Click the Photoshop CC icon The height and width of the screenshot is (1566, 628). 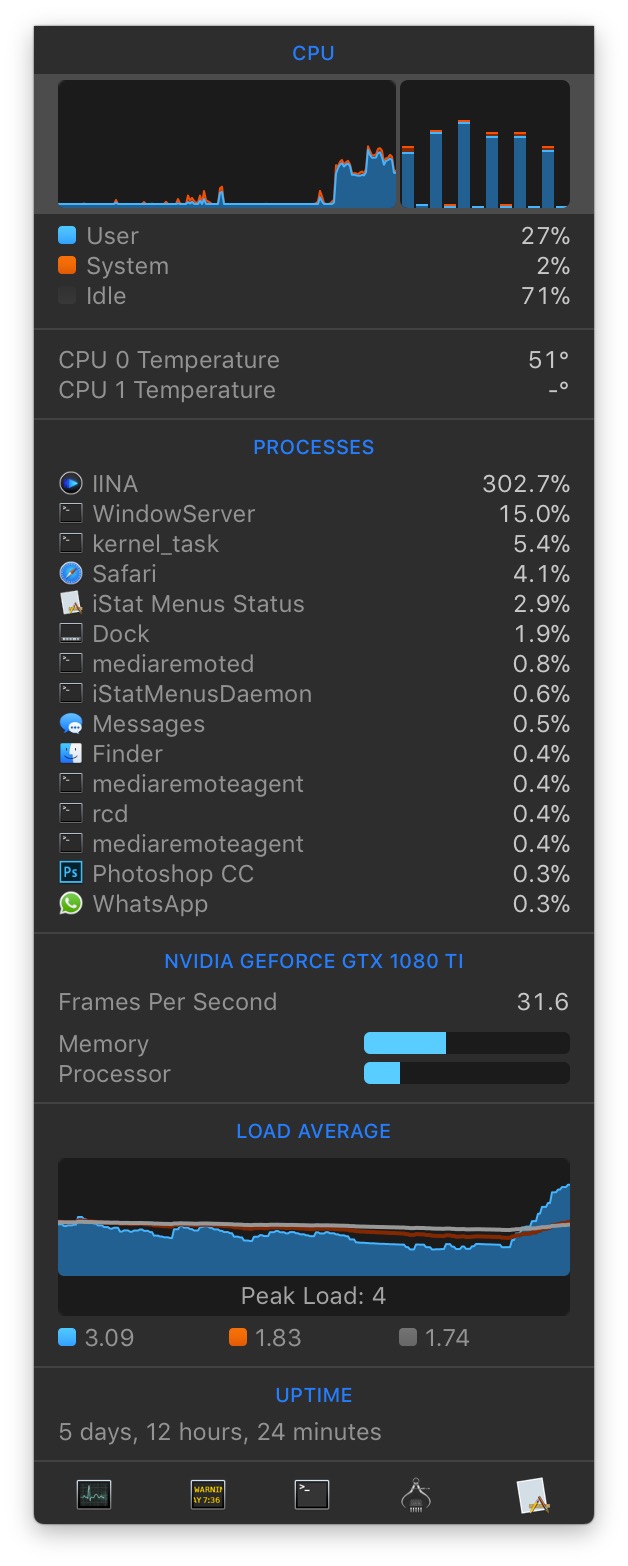click(x=70, y=874)
